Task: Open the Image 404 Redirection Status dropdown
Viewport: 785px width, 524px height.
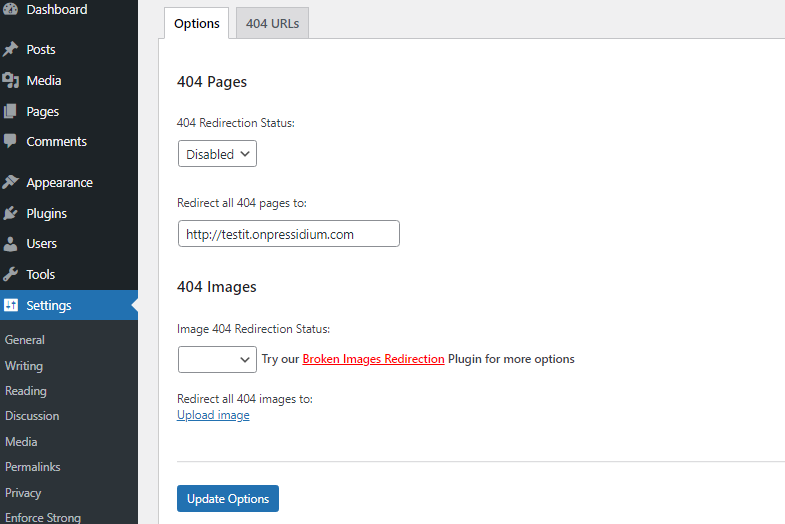Action: [217, 359]
